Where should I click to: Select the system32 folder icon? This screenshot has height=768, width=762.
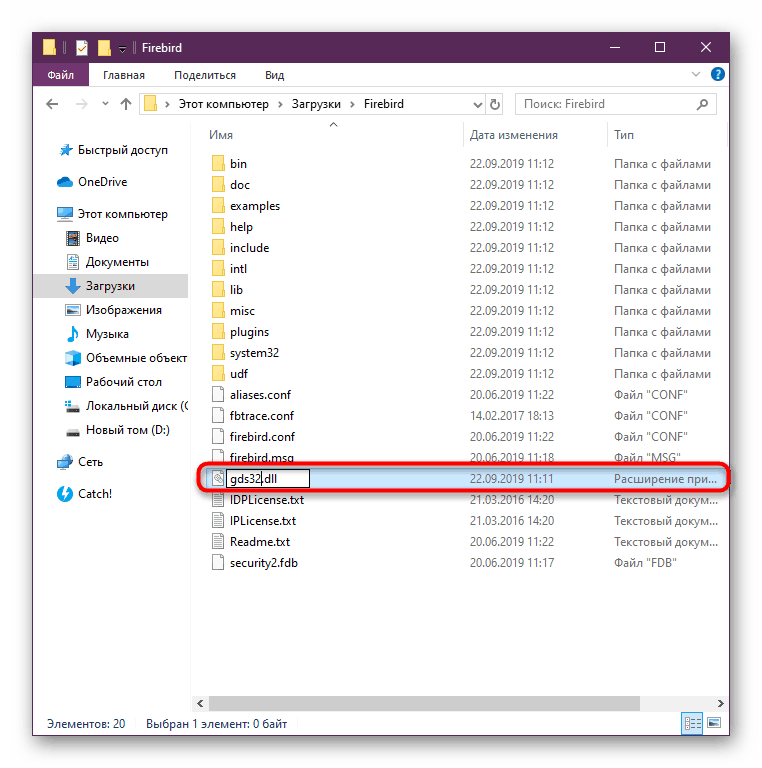(x=218, y=353)
